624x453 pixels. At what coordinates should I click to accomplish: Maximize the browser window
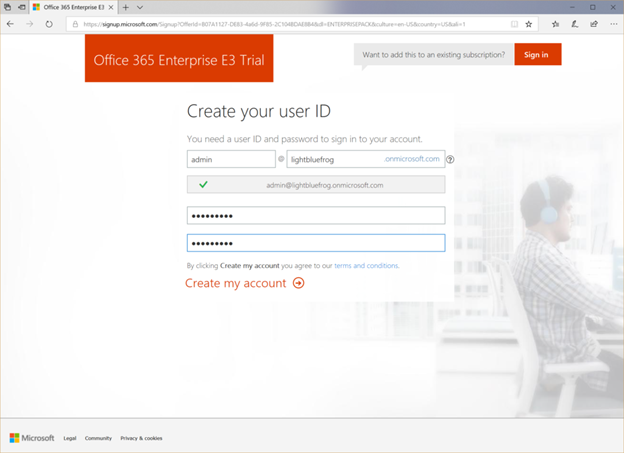point(593,7)
